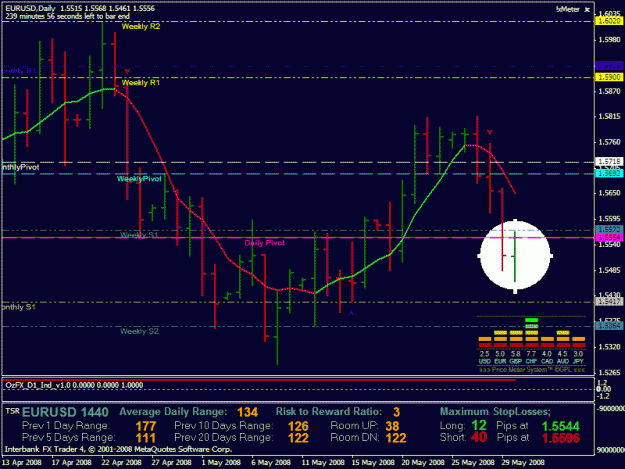Click the cyan 1.5692 price tag

pos(609,173)
